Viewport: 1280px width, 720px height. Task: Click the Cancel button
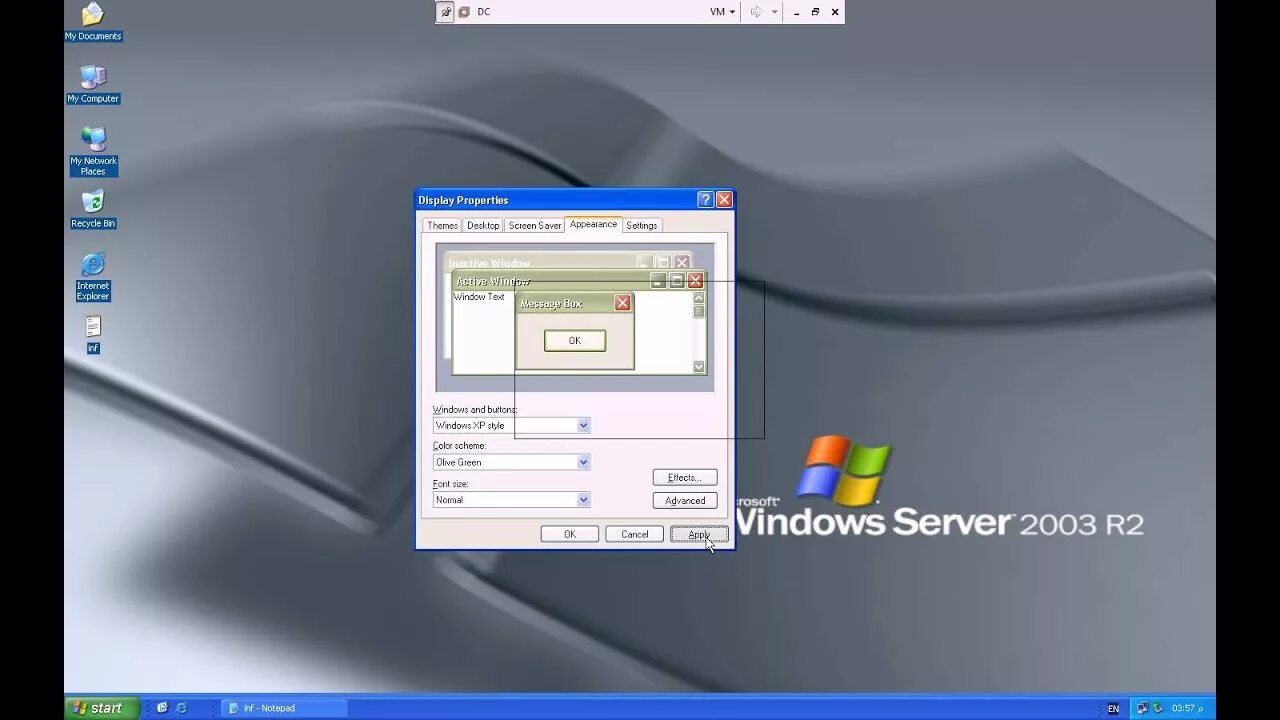pyautogui.click(x=635, y=535)
